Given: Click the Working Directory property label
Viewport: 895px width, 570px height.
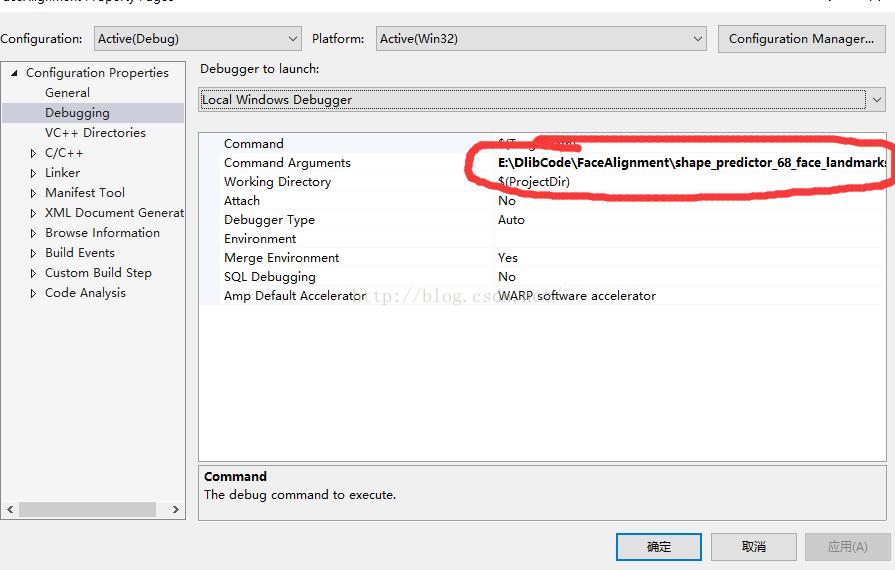Looking at the screenshot, I should tap(277, 181).
